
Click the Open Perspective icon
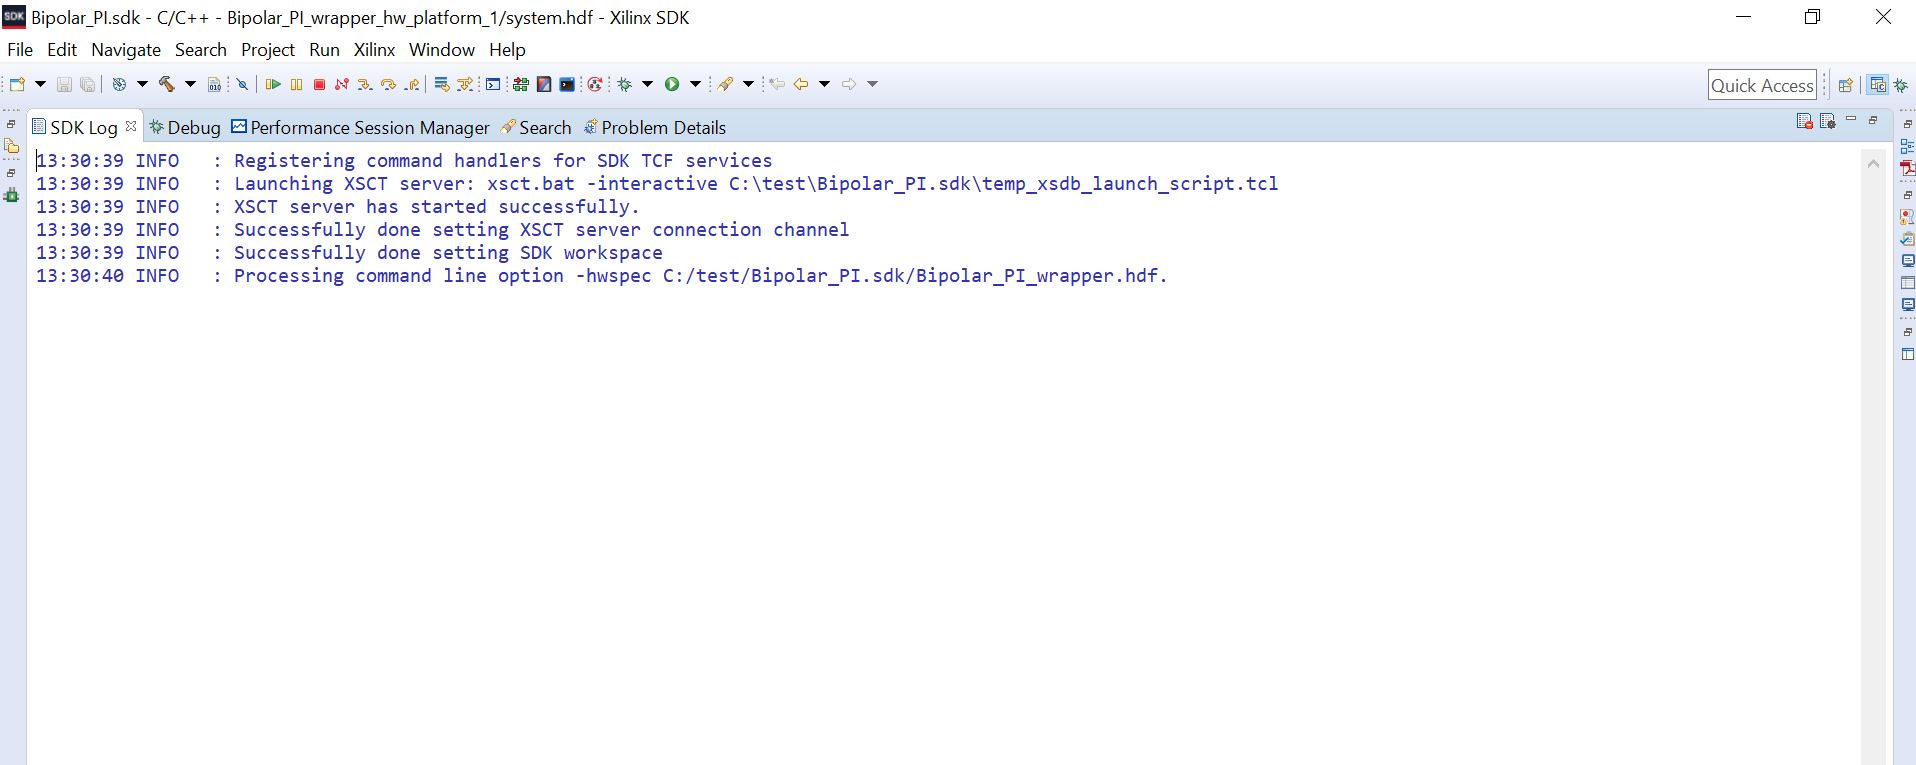[1846, 85]
